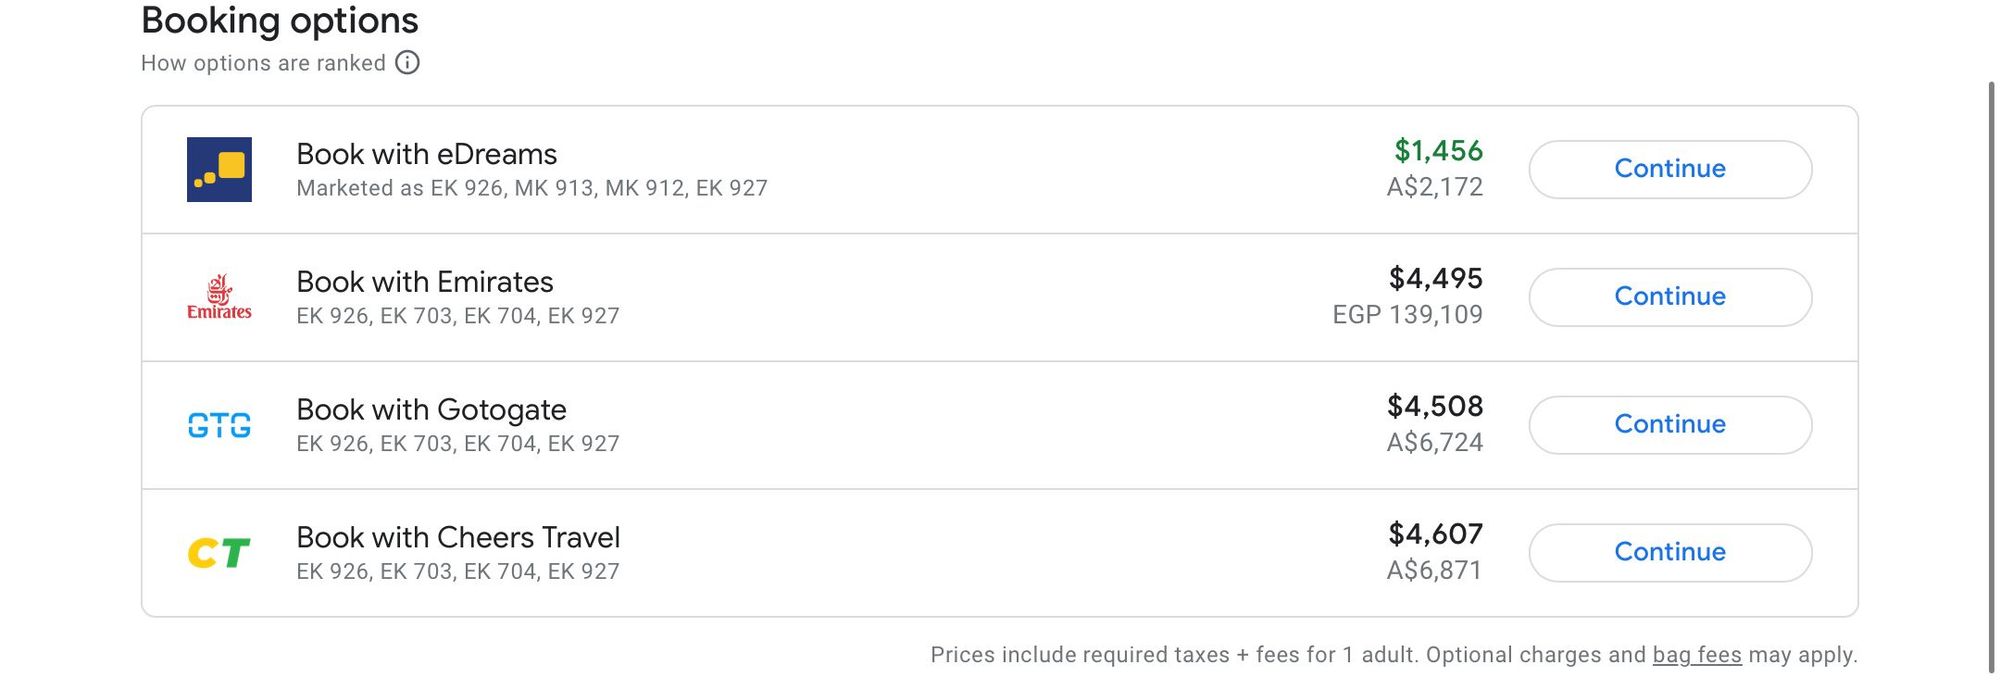Click the Cheers Travel CT logo
The image size is (2000, 692).
[x=219, y=553]
